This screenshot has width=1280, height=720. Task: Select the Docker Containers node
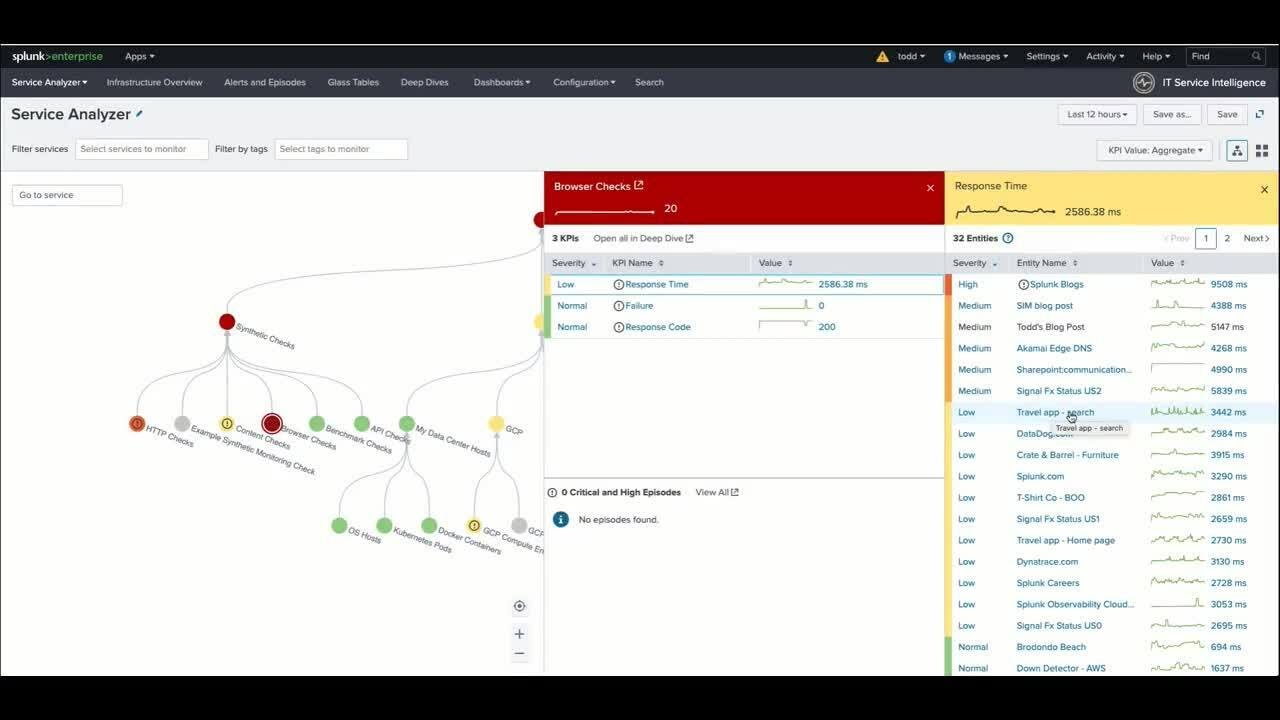point(429,526)
